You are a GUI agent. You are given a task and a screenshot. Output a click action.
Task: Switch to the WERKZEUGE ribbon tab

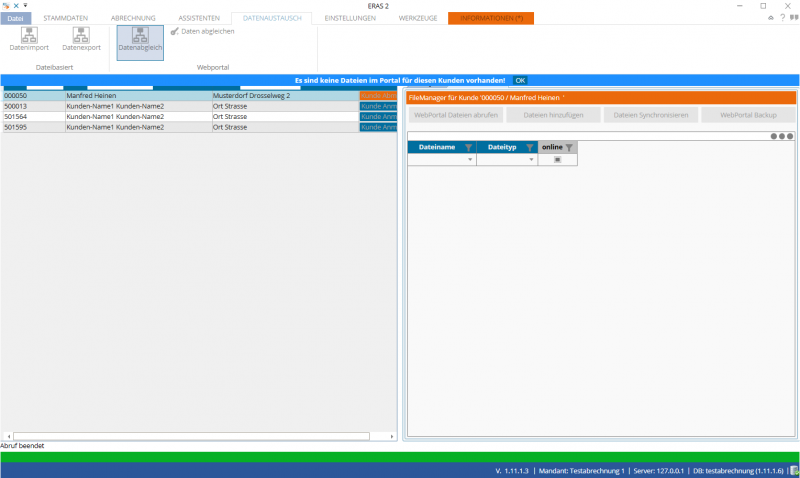coord(418,18)
